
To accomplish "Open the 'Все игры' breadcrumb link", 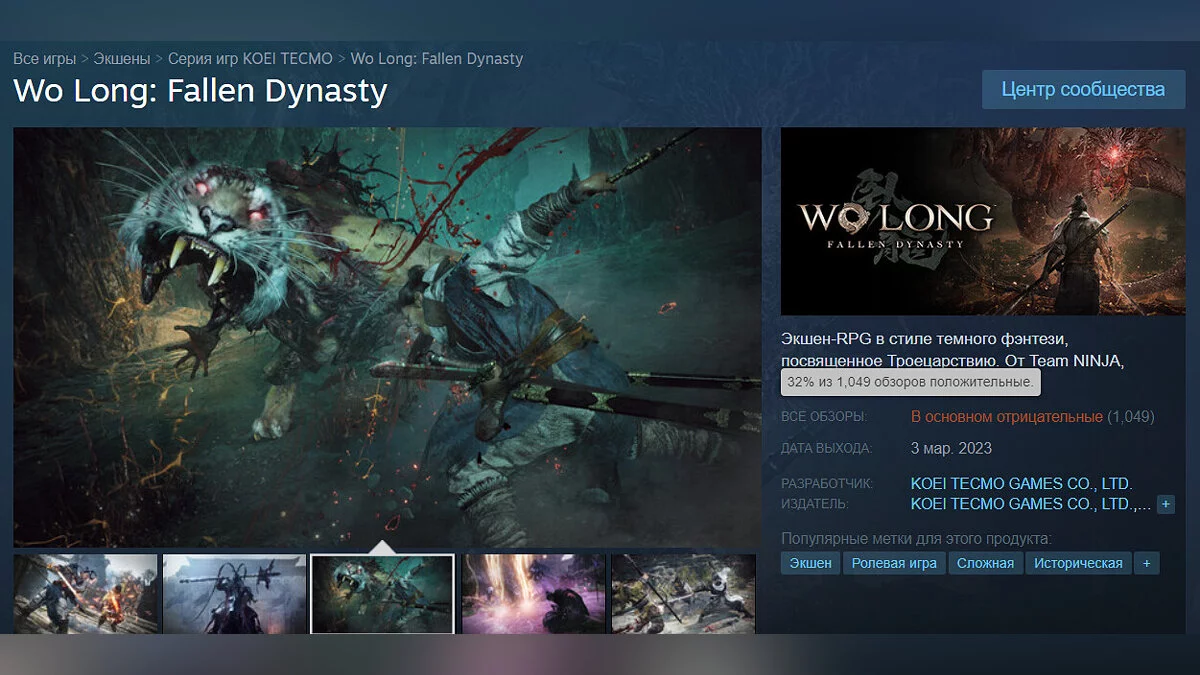I will pyautogui.click(x=45, y=58).
